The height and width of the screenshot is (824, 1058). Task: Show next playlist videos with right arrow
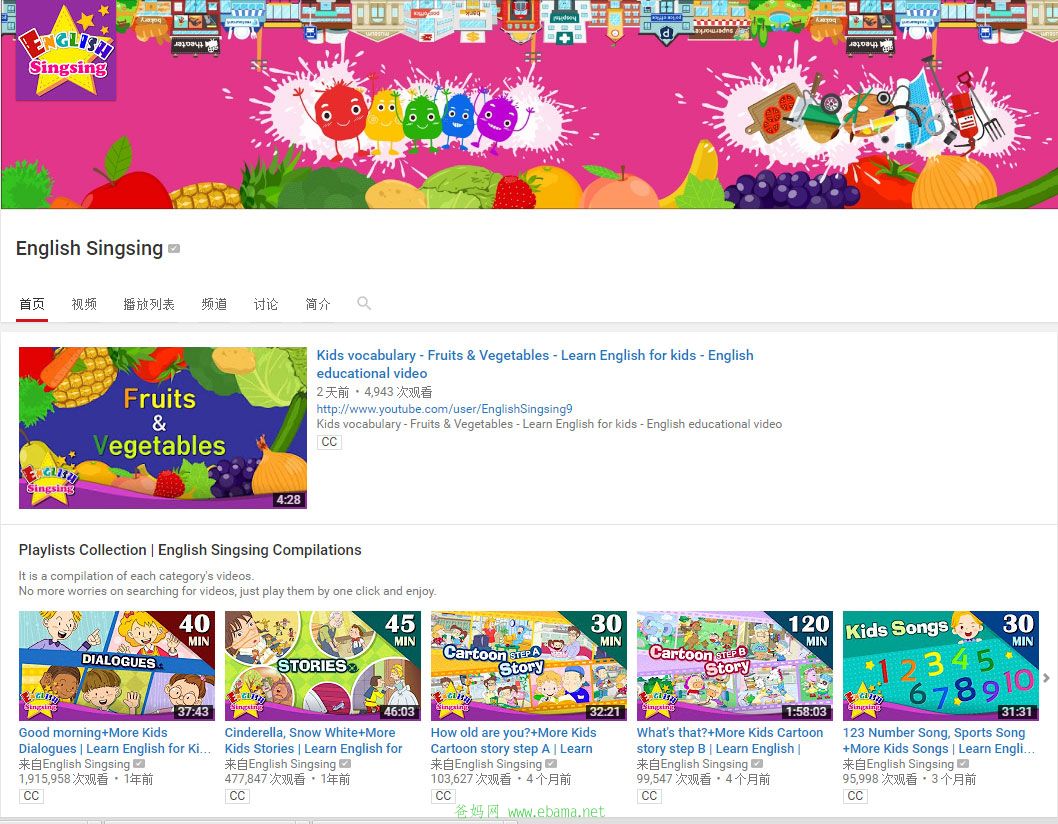tap(1046, 678)
